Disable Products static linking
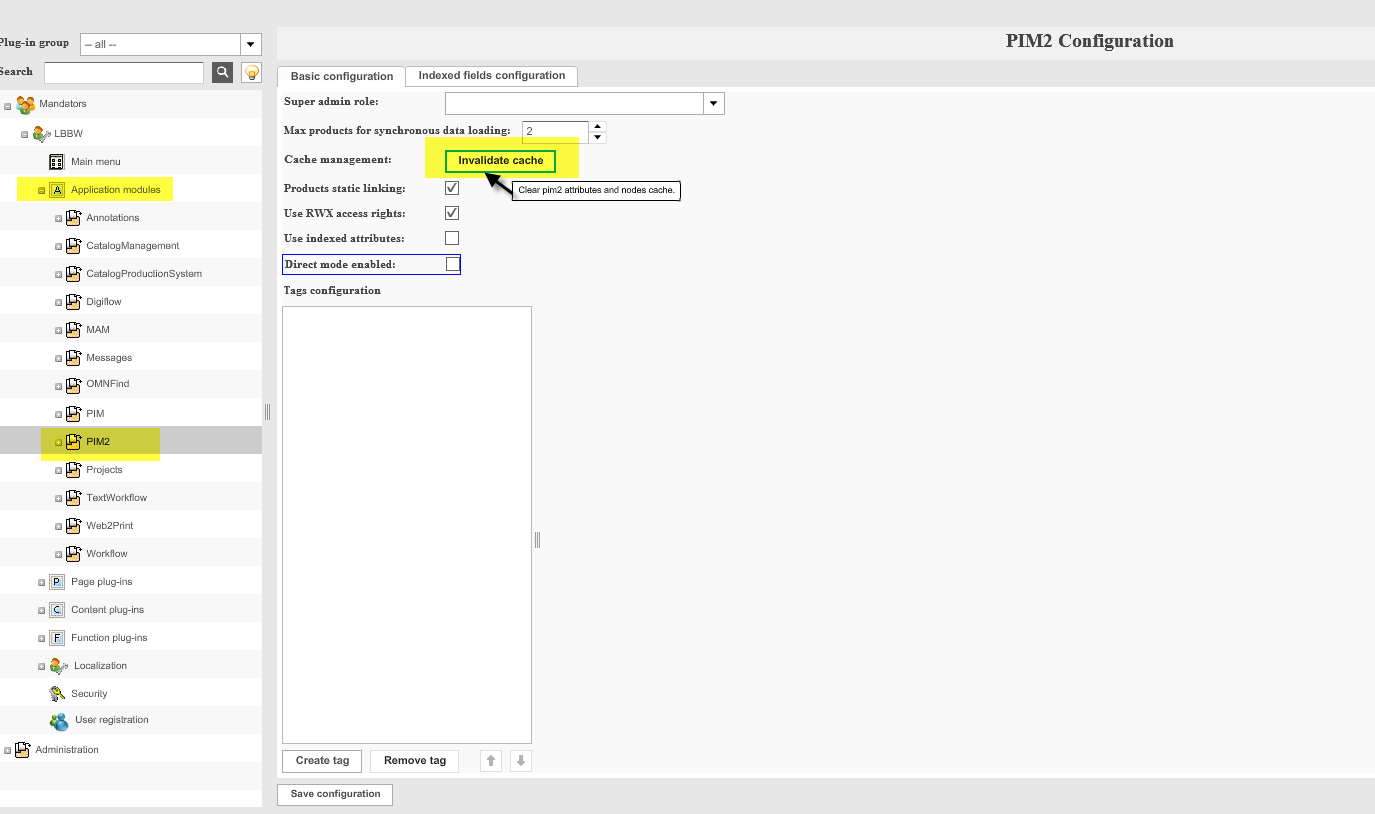The height and width of the screenshot is (814, 1375). [x=451, y=187]
